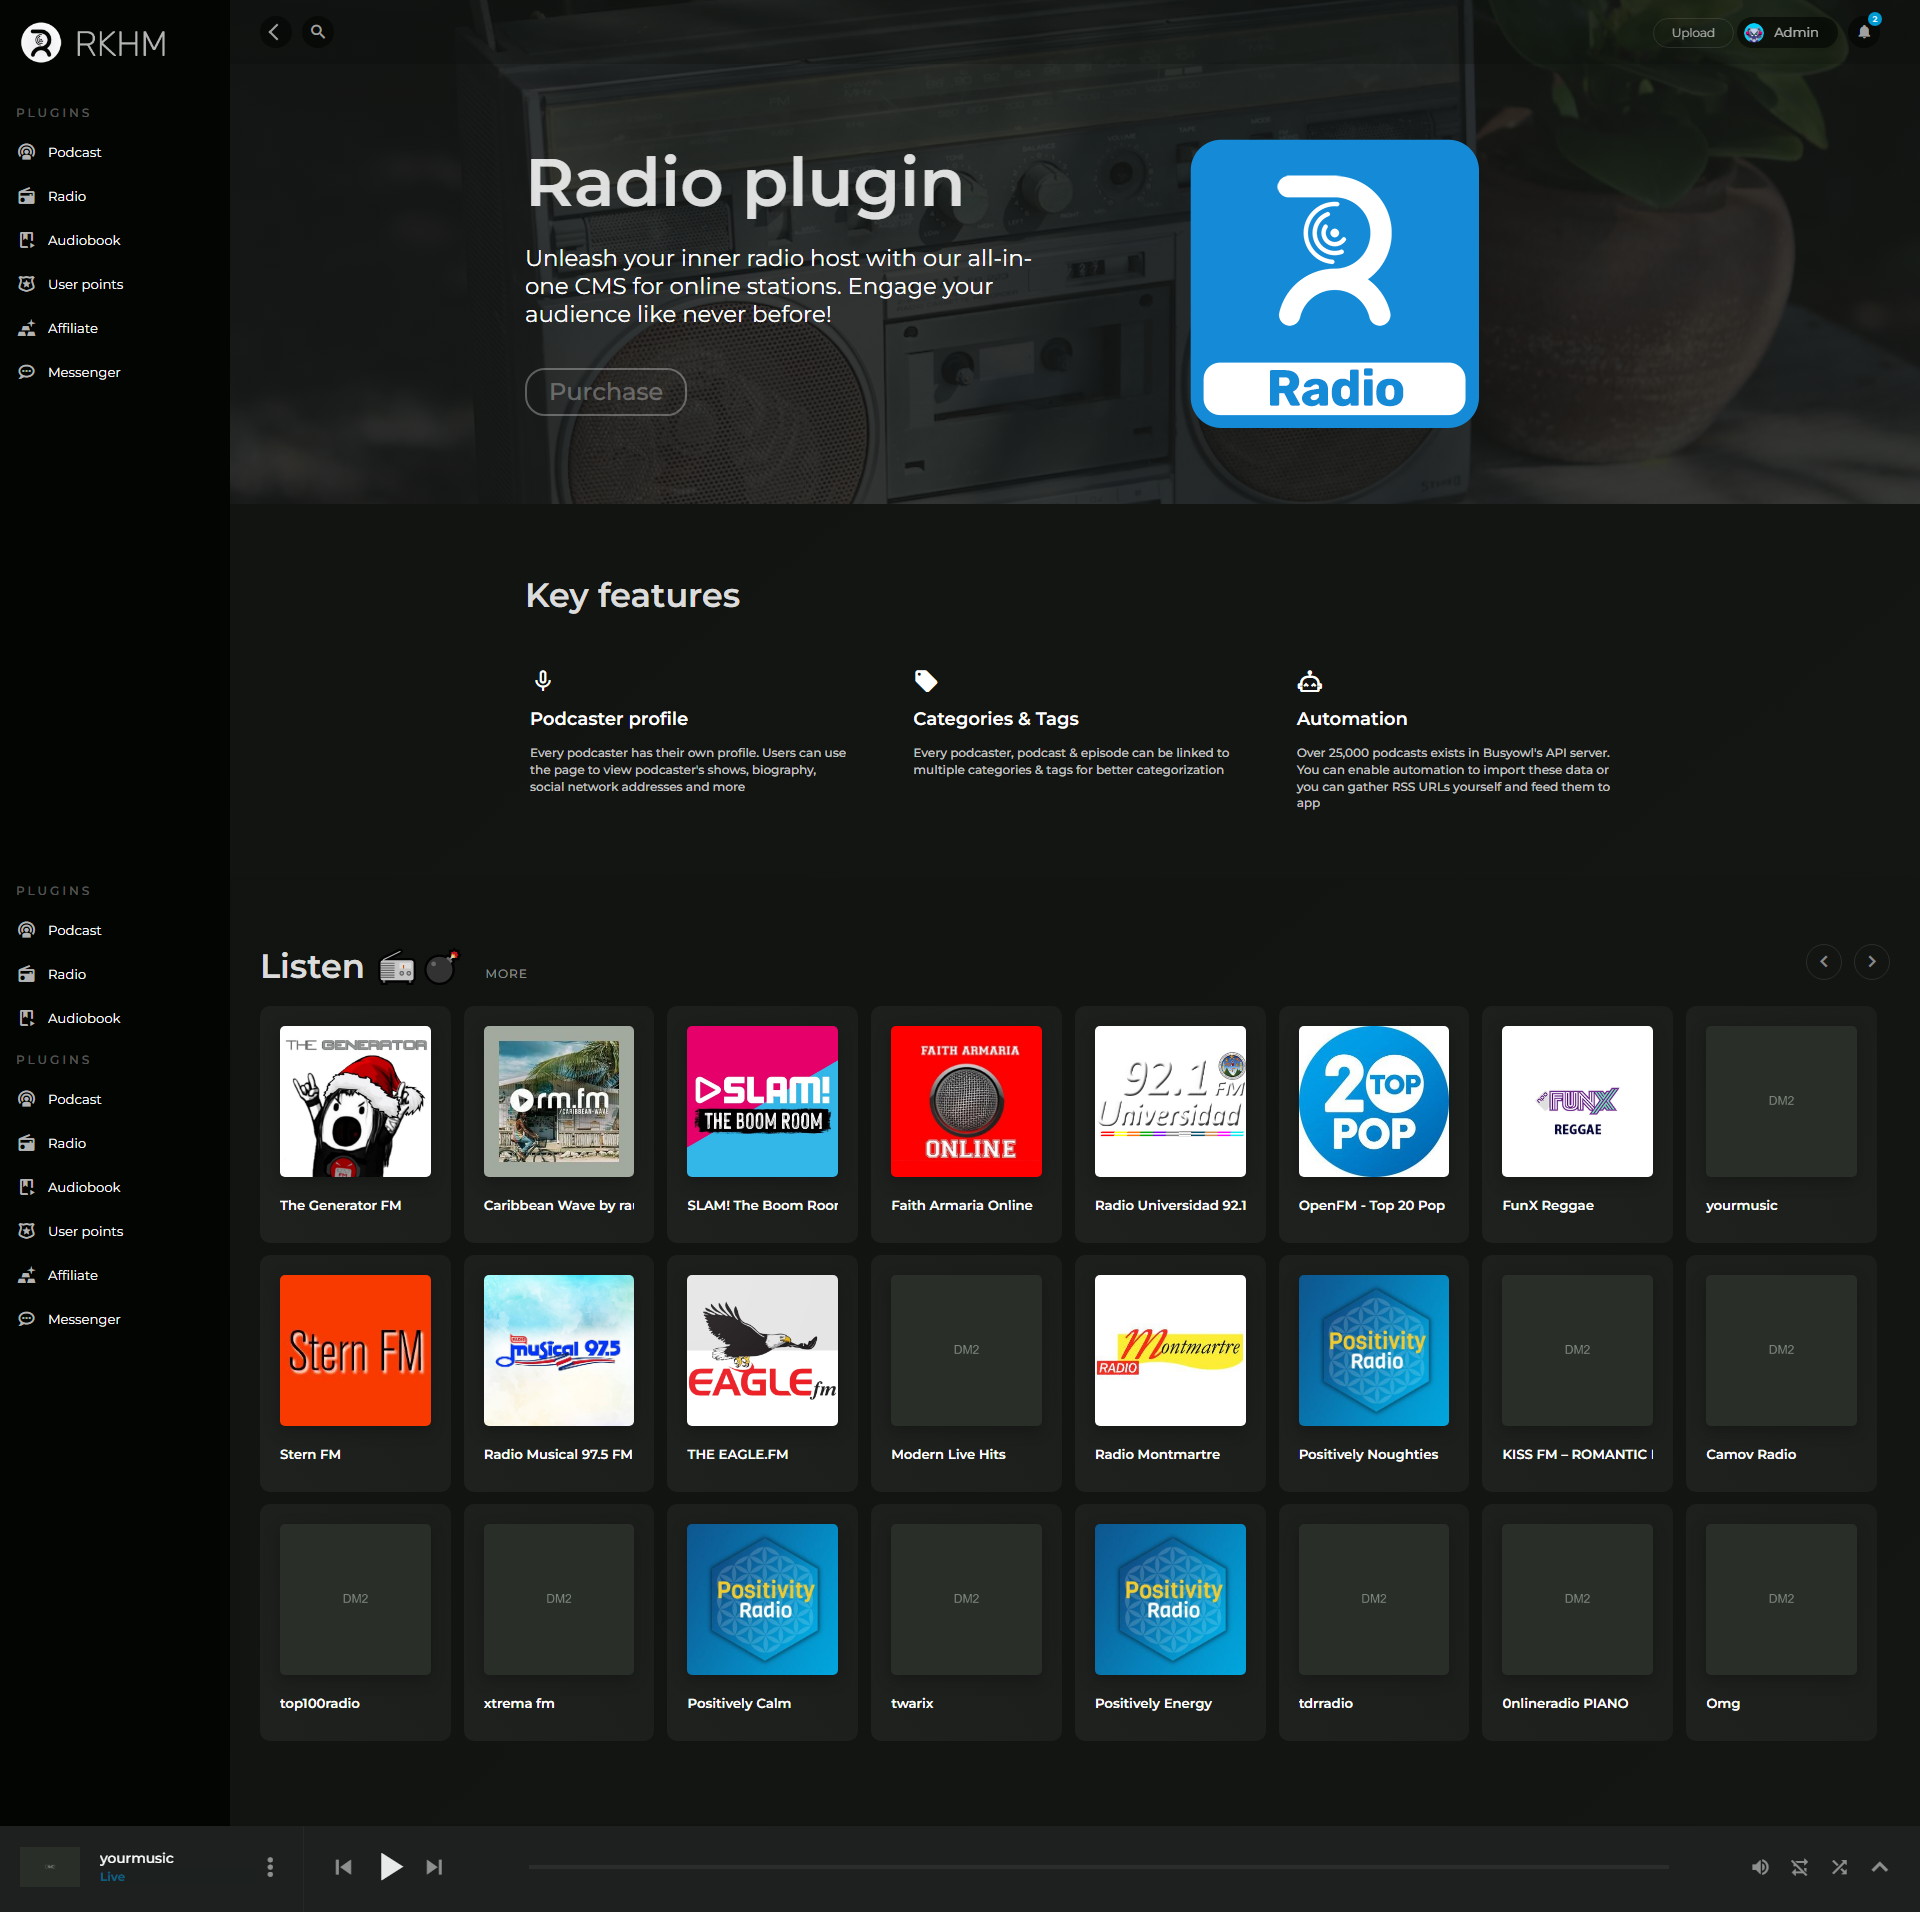Expand the player with the up chevron
This screenshot has width=1920, height=1912.
click(x=1880, y=1867)
